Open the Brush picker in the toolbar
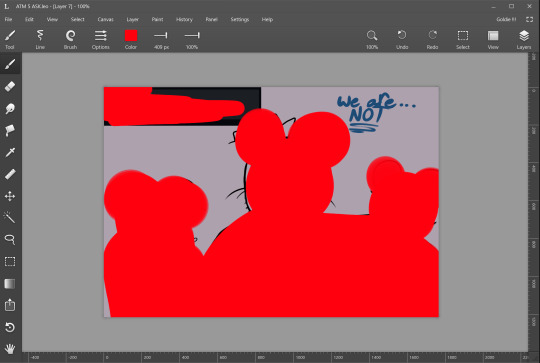540x363 pixels. (x=70, y=39)
